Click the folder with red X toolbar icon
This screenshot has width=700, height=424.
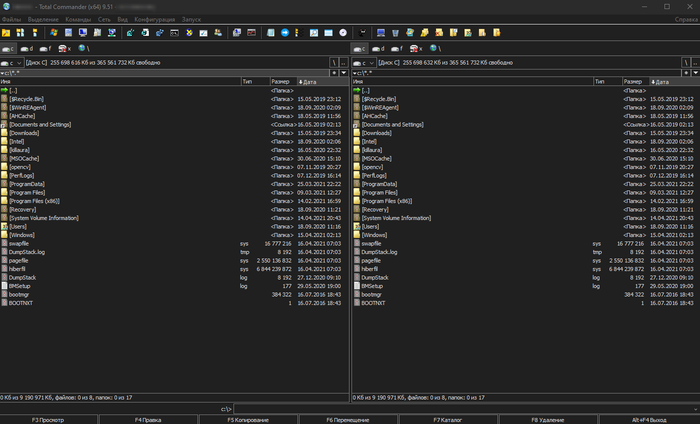pyautogui.click(x=439, y=33)
